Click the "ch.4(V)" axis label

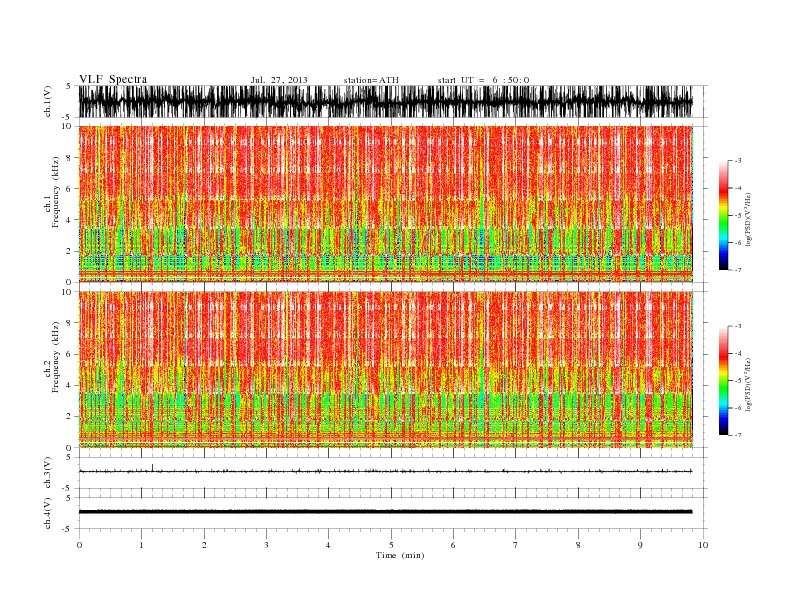pyautogui.click(x=48, y=513)
